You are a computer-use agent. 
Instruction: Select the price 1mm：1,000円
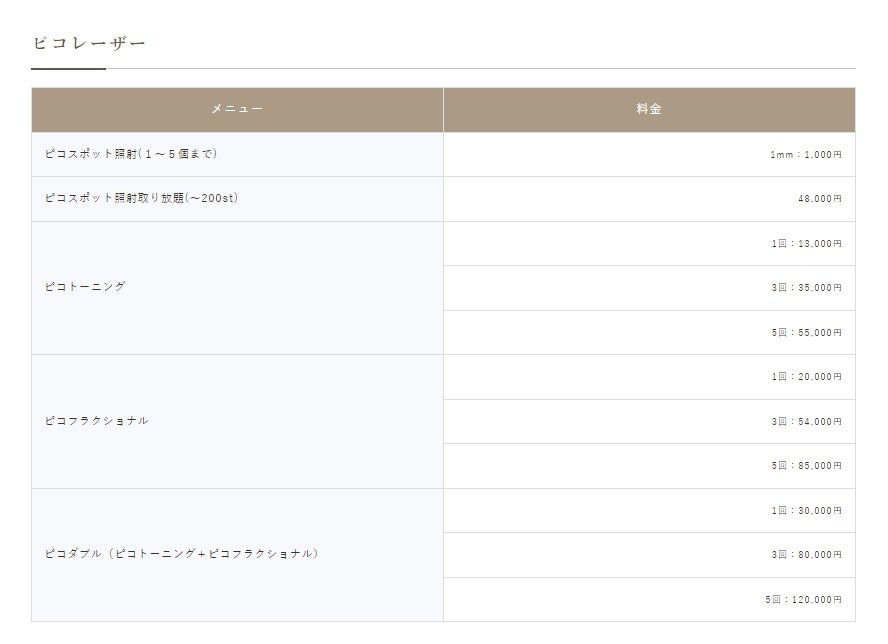pyautogui.click(x=805, y=155)
